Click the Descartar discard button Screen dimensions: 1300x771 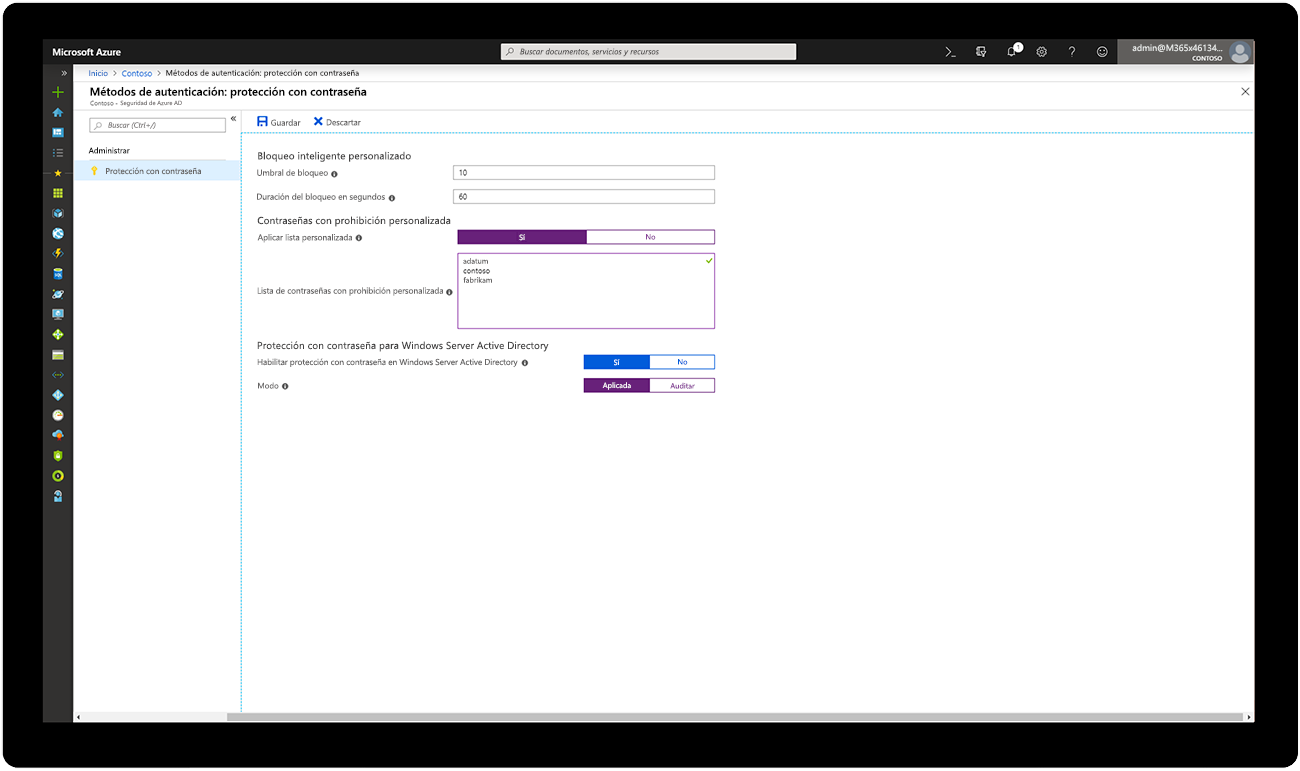point(337,122)
